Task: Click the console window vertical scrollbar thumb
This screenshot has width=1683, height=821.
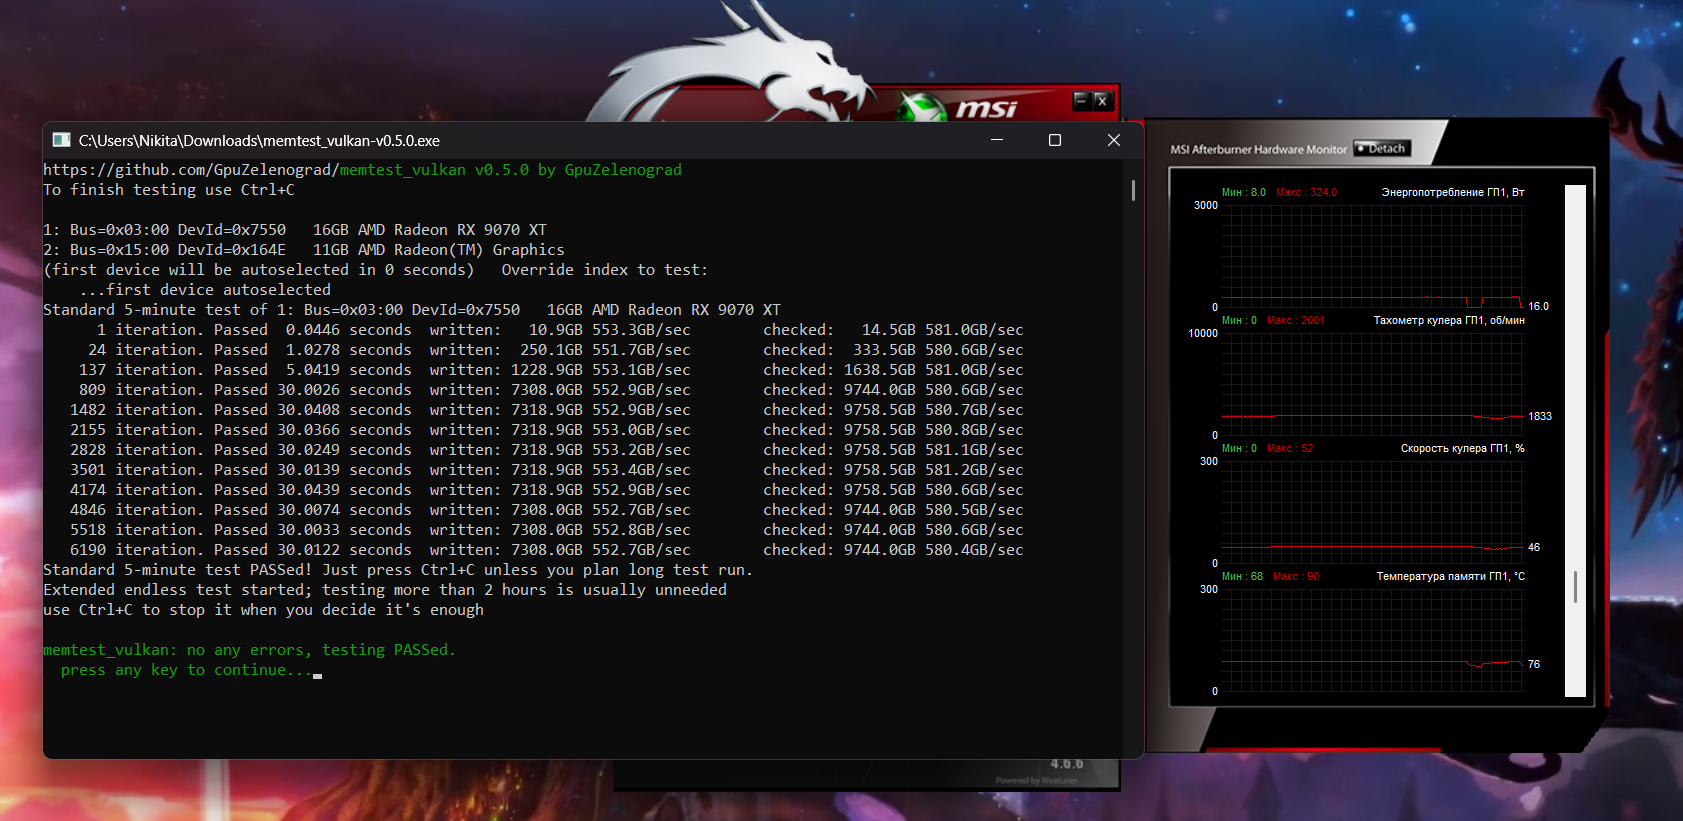Action: (x=1133, y=190)
